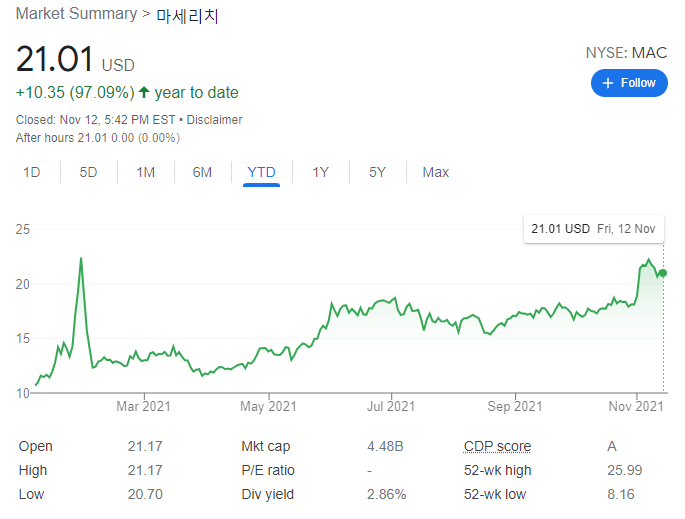This screenshot has height=519, width=685.
Task: Click the Market Summary breadcrumb
Action: pos(76,14)
